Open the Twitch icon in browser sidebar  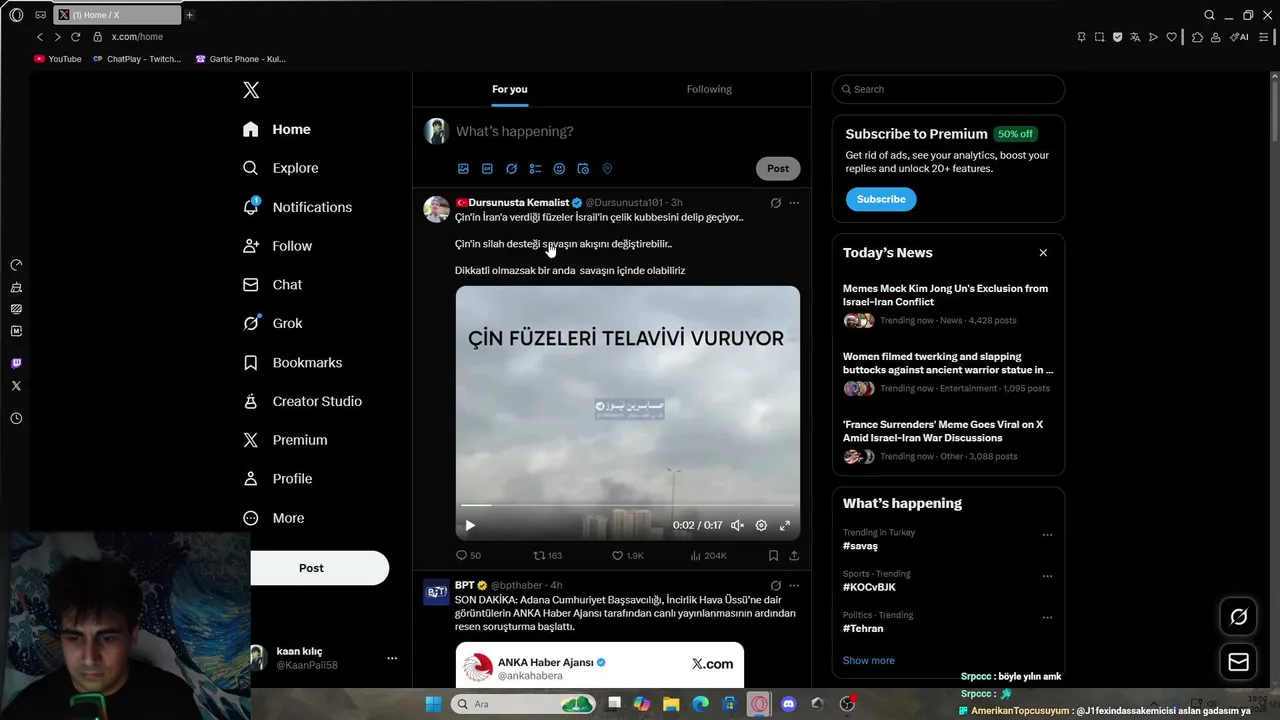point(16,363)
